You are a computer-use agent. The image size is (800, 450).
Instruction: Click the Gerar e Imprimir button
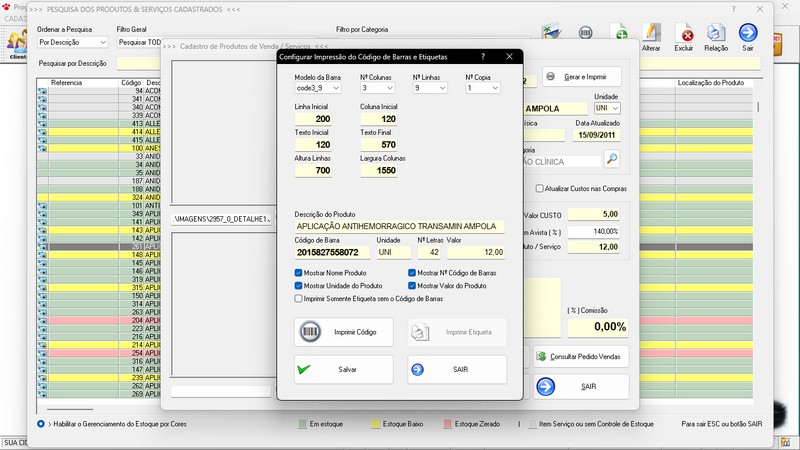pyautogui.click(x=581, y=77)
